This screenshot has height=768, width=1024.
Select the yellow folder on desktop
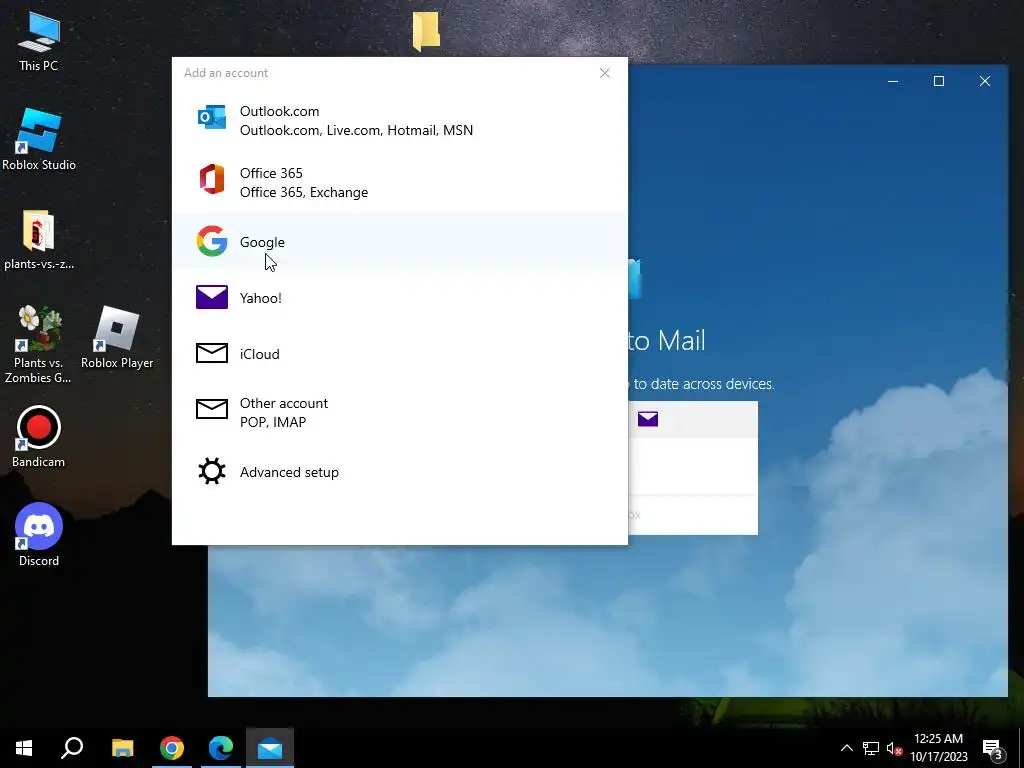click(x=426, y=31)
